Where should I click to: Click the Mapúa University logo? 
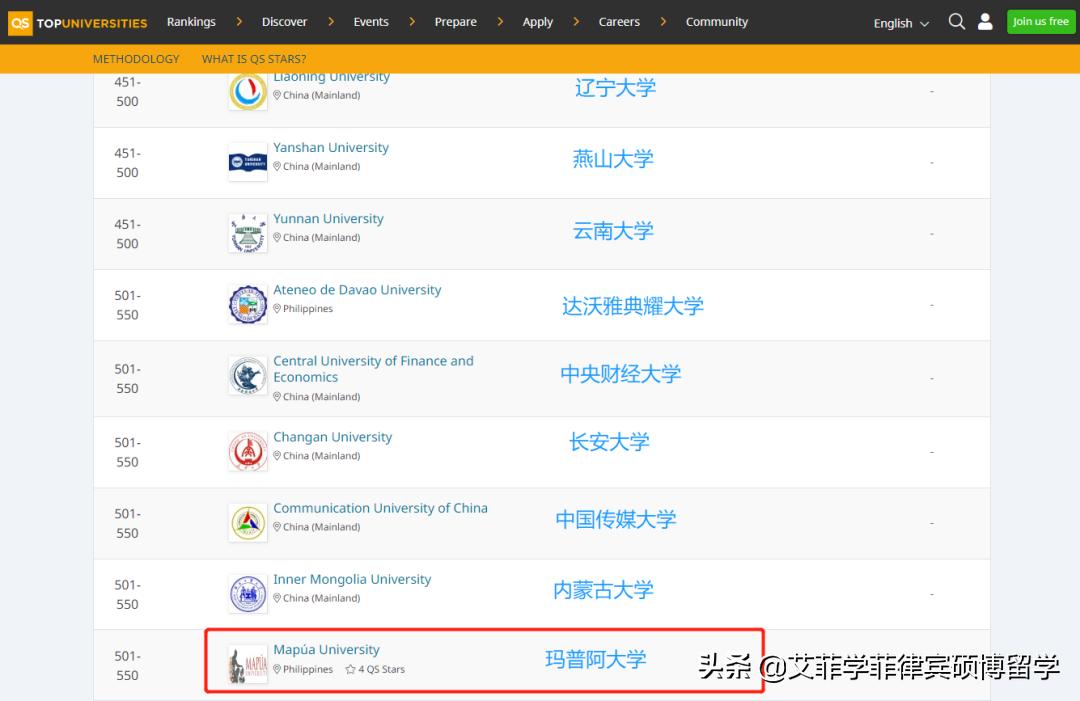[247, 660]
